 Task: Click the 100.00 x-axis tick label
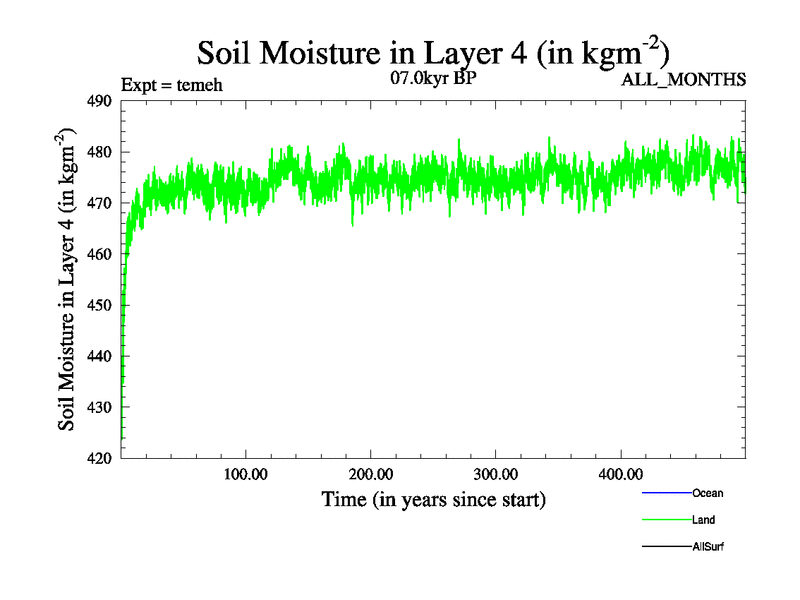245,473
